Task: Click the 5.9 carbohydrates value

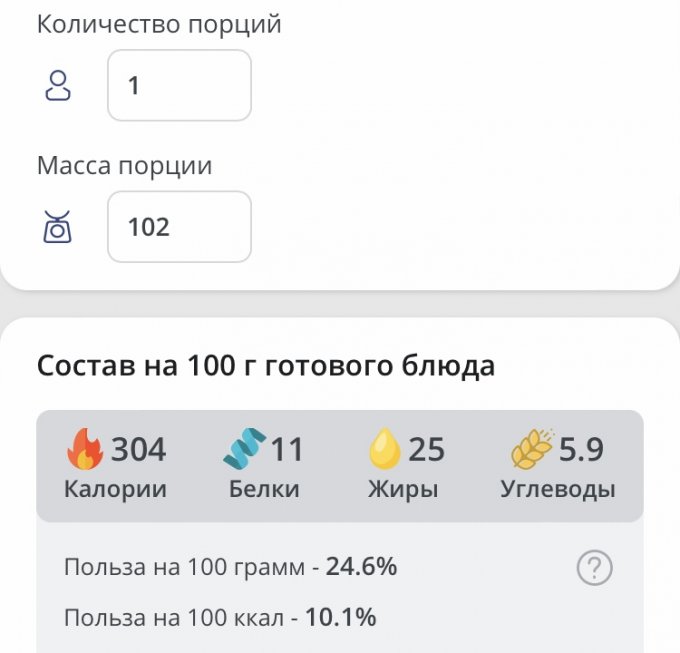Action: coord(581,449)
